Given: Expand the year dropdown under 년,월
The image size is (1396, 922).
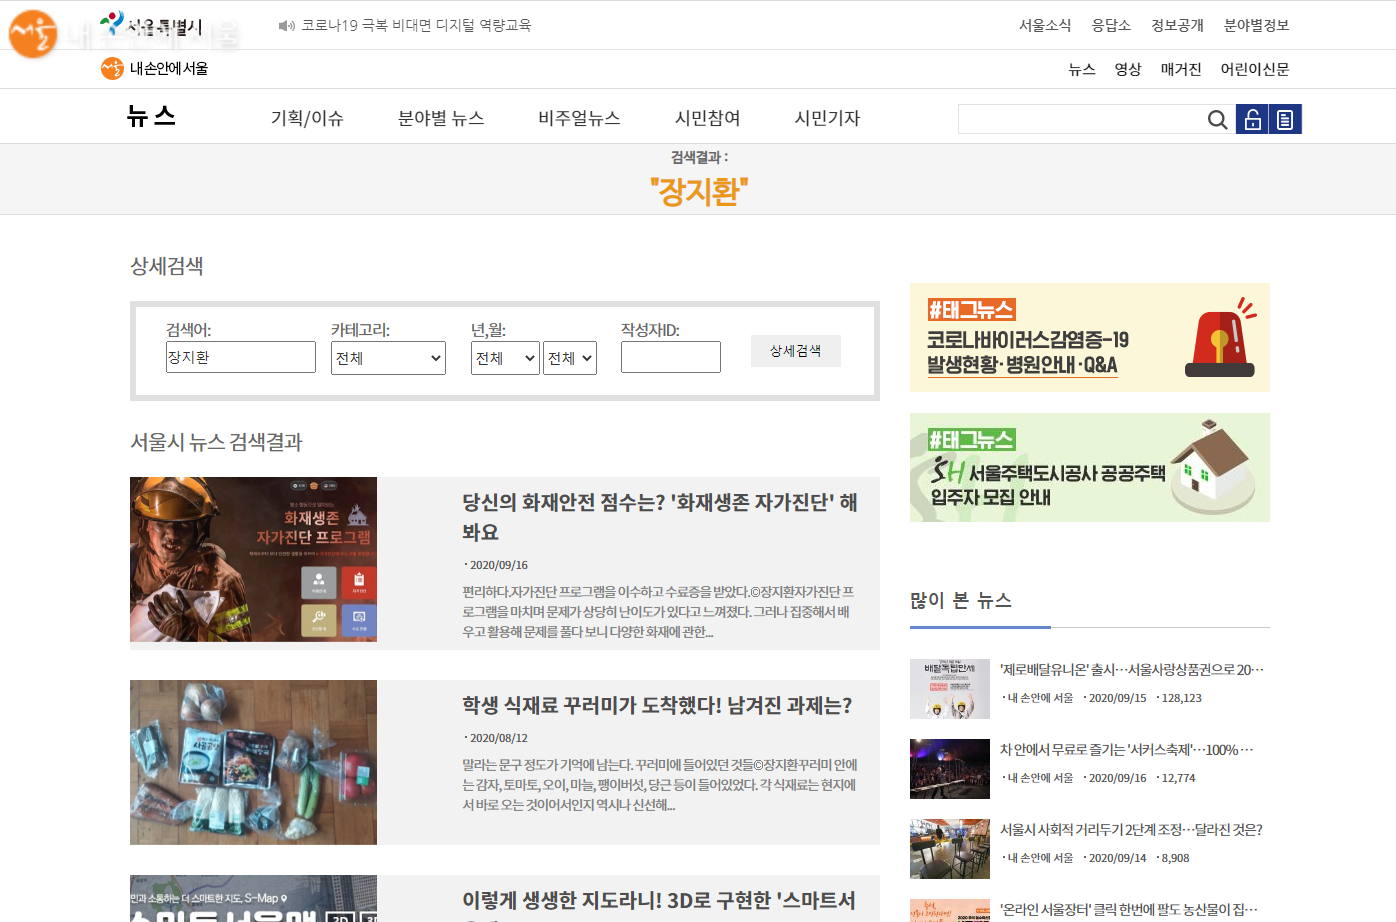Looking at the screenshot, I should click(505, 358).
